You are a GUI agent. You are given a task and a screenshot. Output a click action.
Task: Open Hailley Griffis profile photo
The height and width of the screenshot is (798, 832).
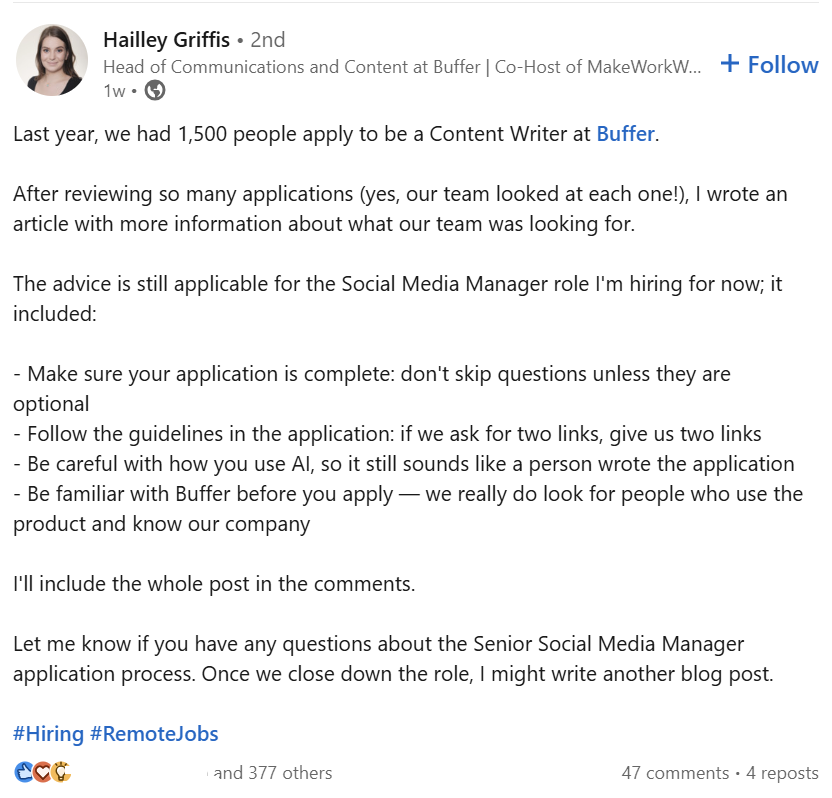[52, 60]
